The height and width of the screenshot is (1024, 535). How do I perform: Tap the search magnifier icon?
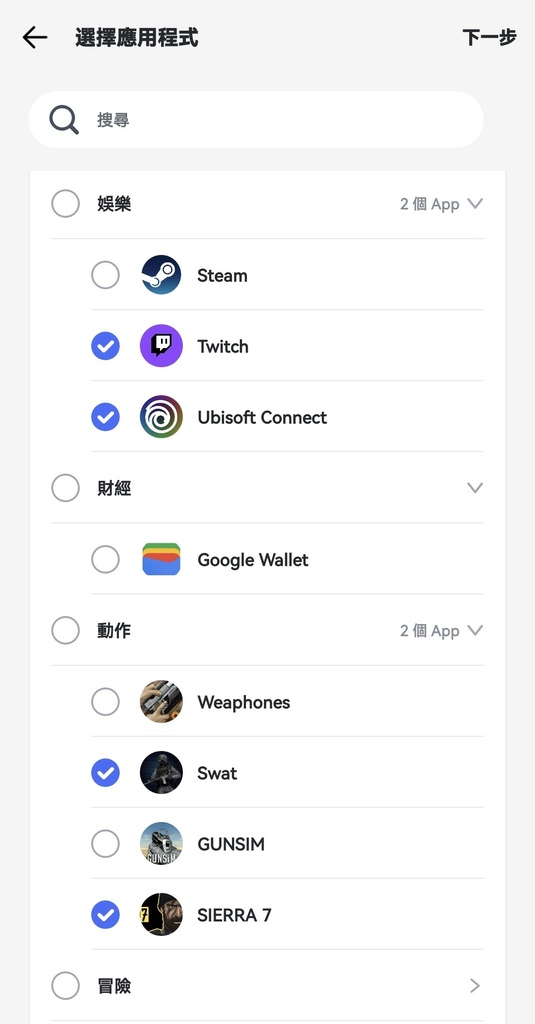click(x=64, y=120)
